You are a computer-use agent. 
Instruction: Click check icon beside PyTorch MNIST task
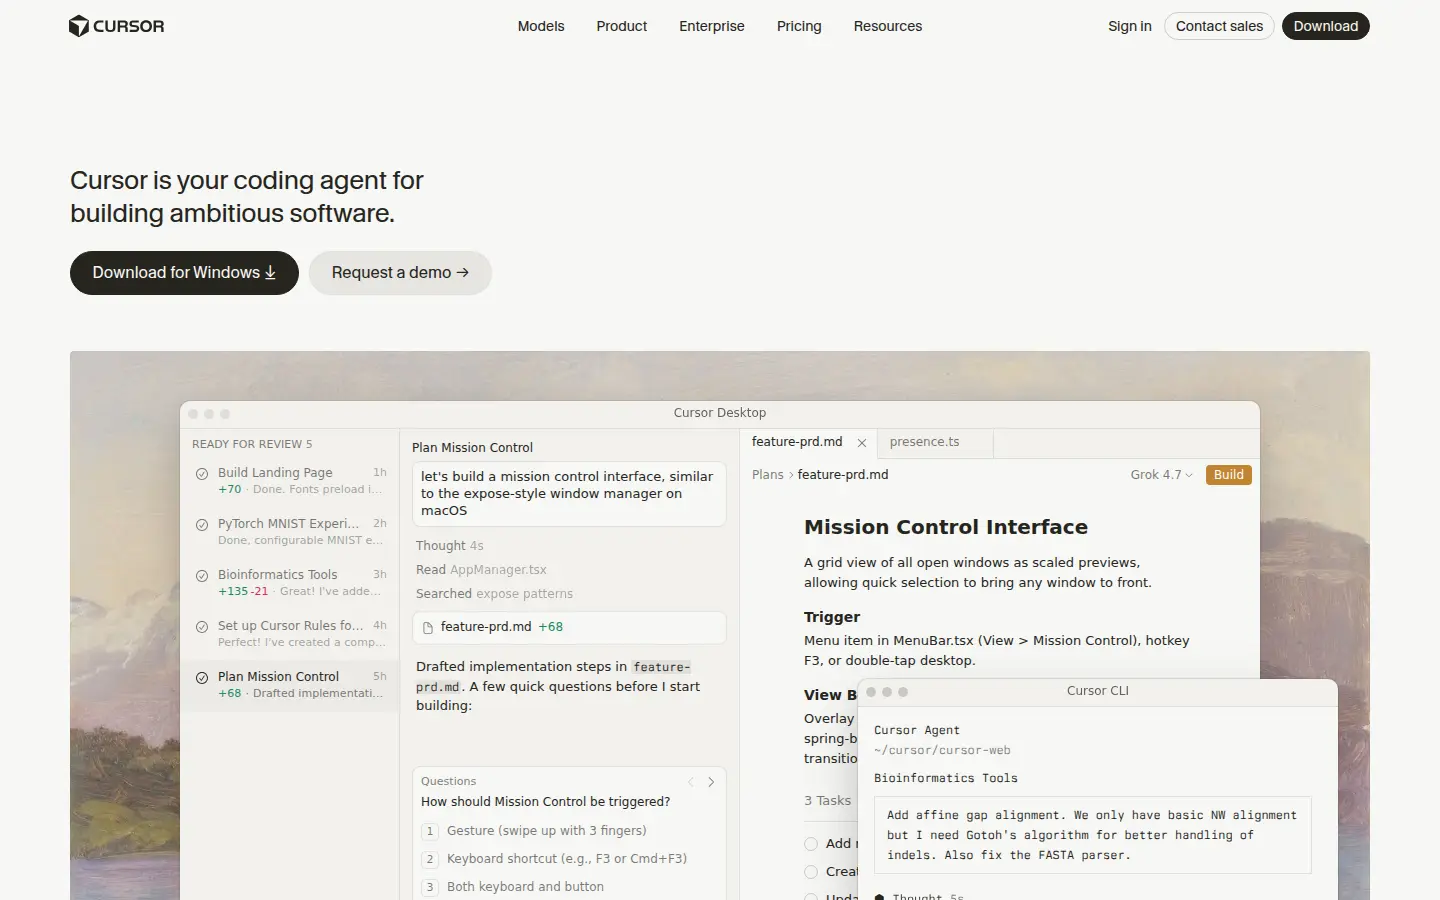point(202,525)
